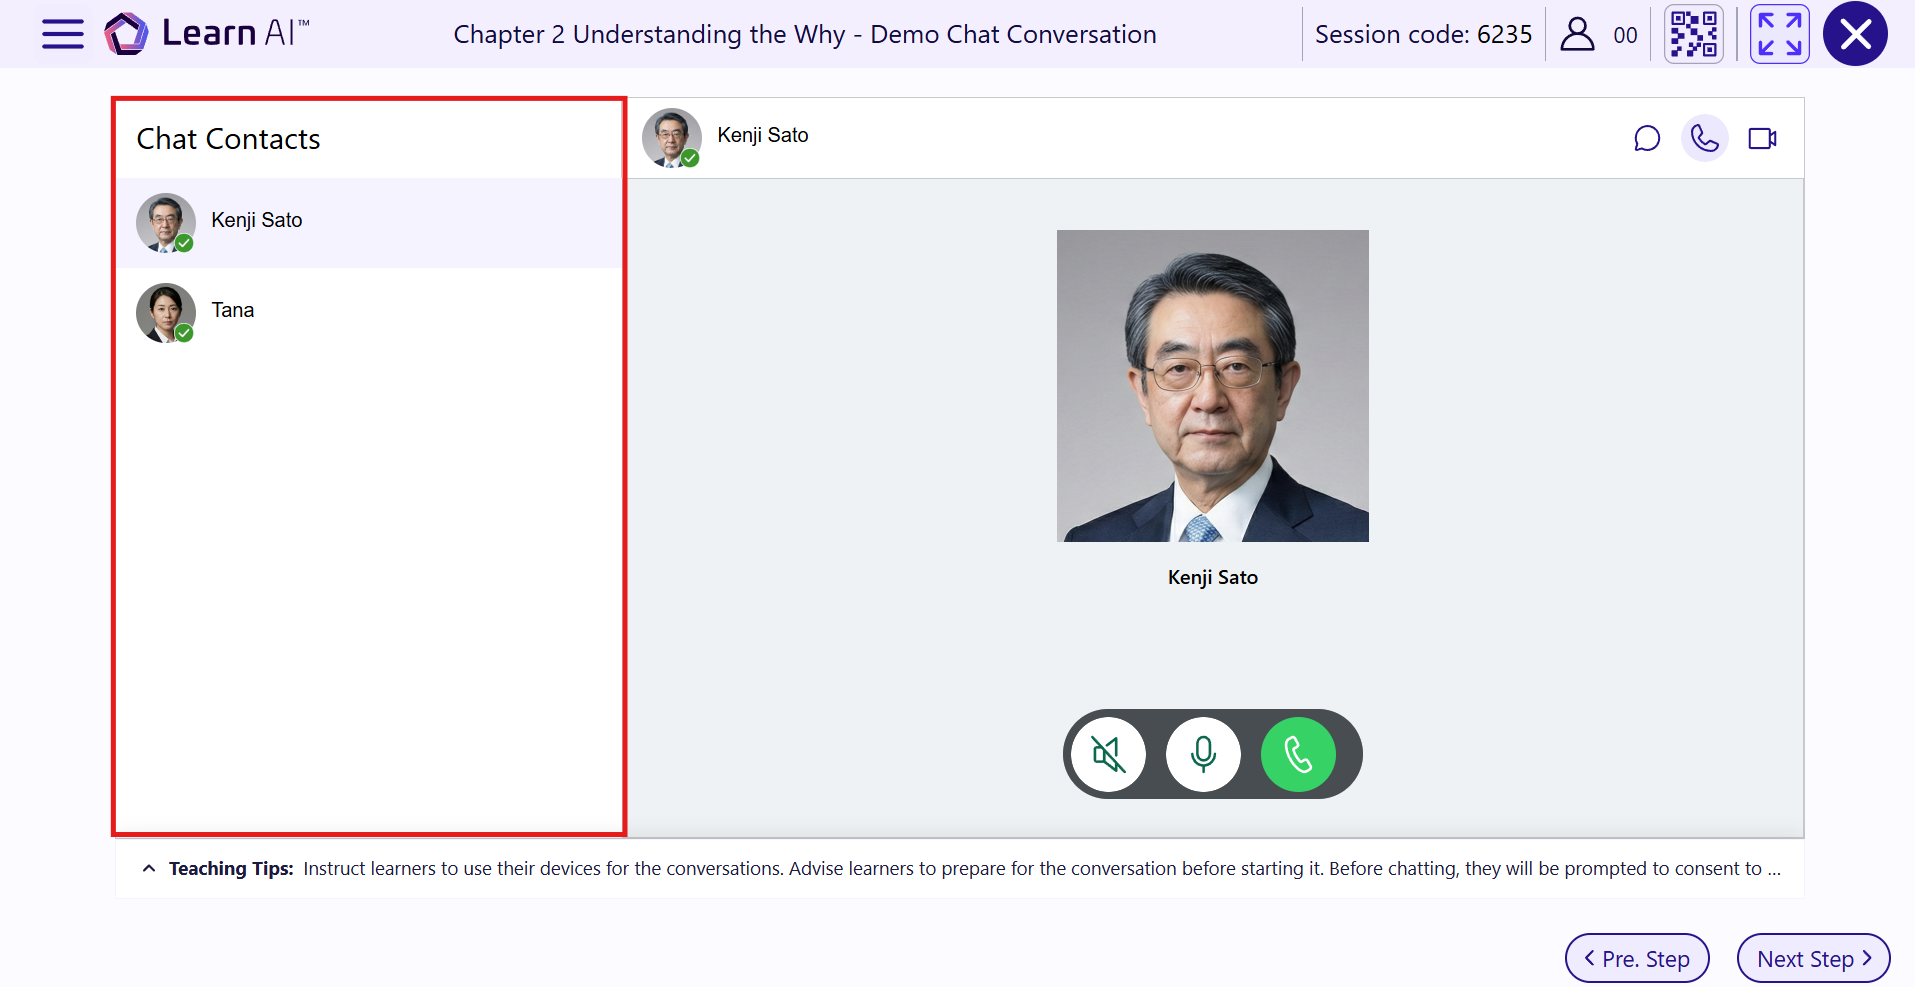Click Kenji Sato's avatar in the chat header
This screenshot has height=987, width=1915.
click(672, 138)
